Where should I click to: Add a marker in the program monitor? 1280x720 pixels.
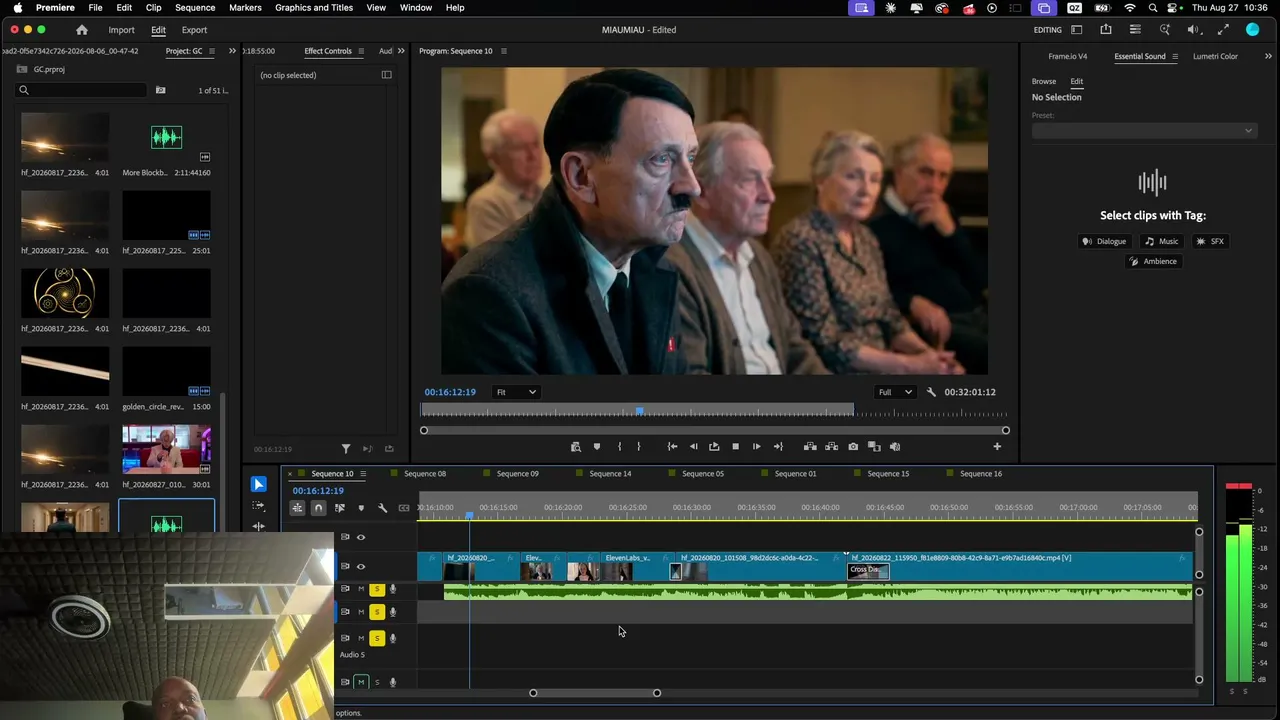(597, 447)
